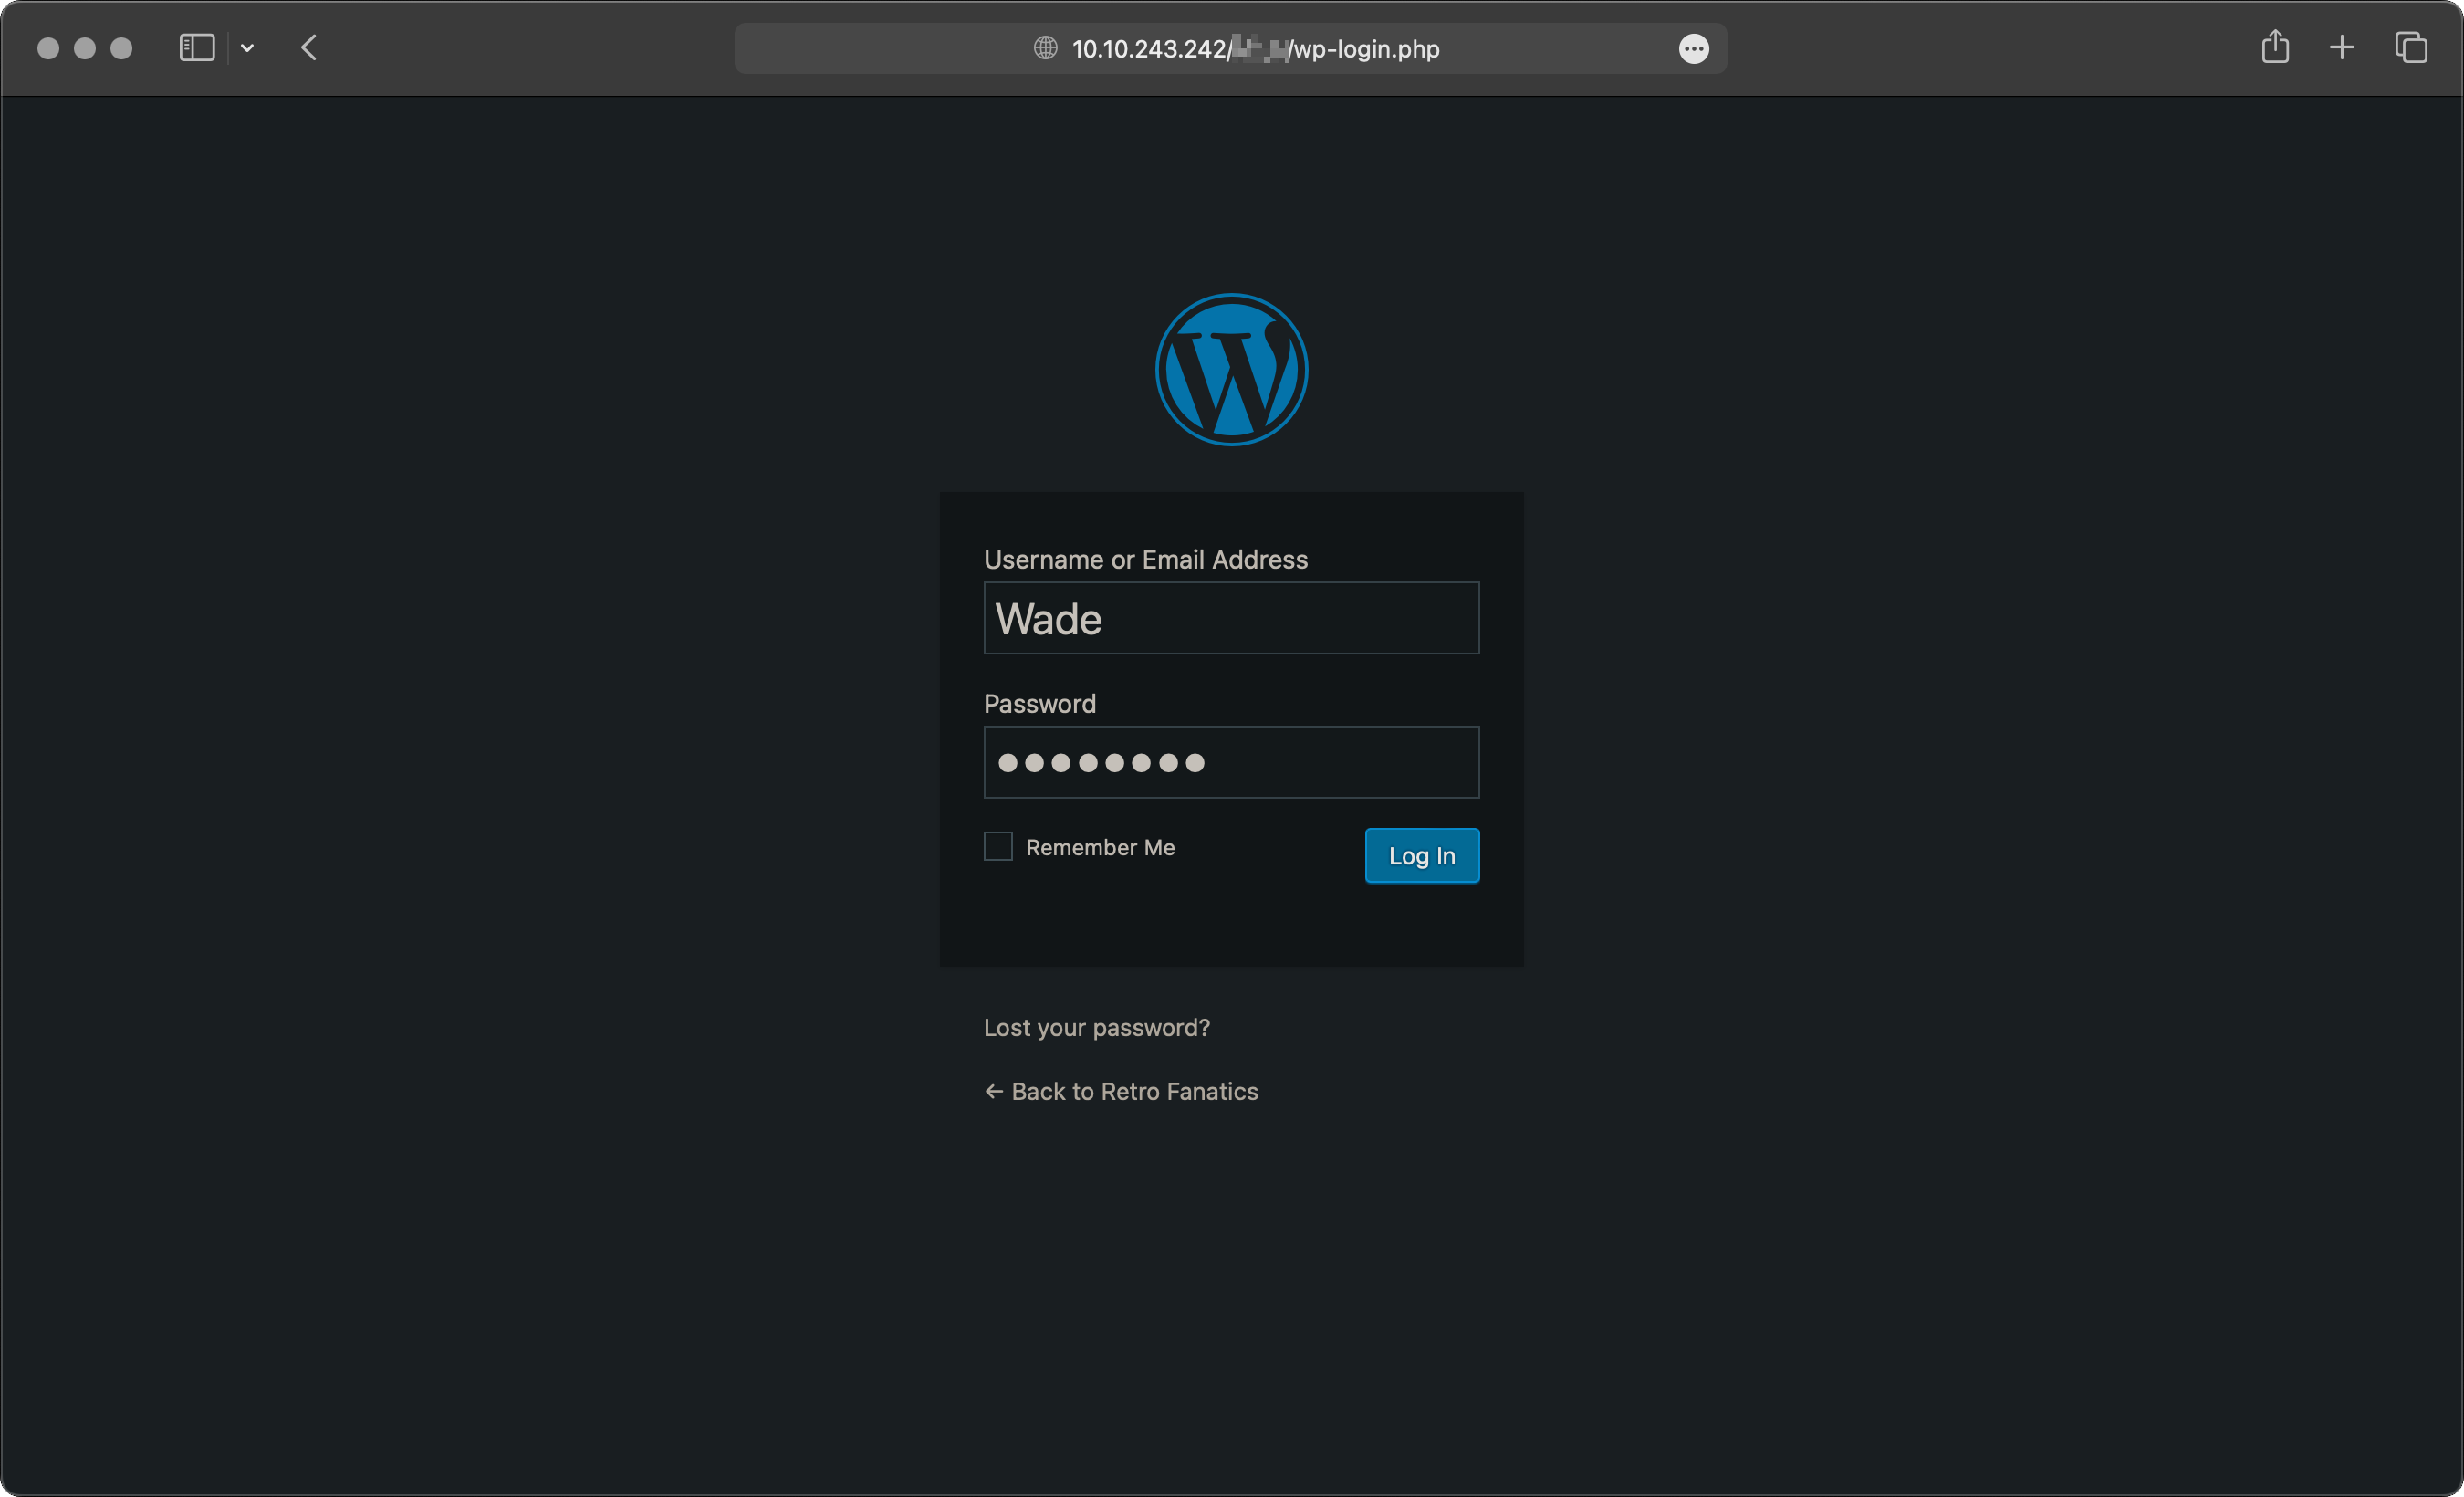Enable the Remember Me checkbox
The height and width of the screenshot is (1497, 2464).
[998, 846]
